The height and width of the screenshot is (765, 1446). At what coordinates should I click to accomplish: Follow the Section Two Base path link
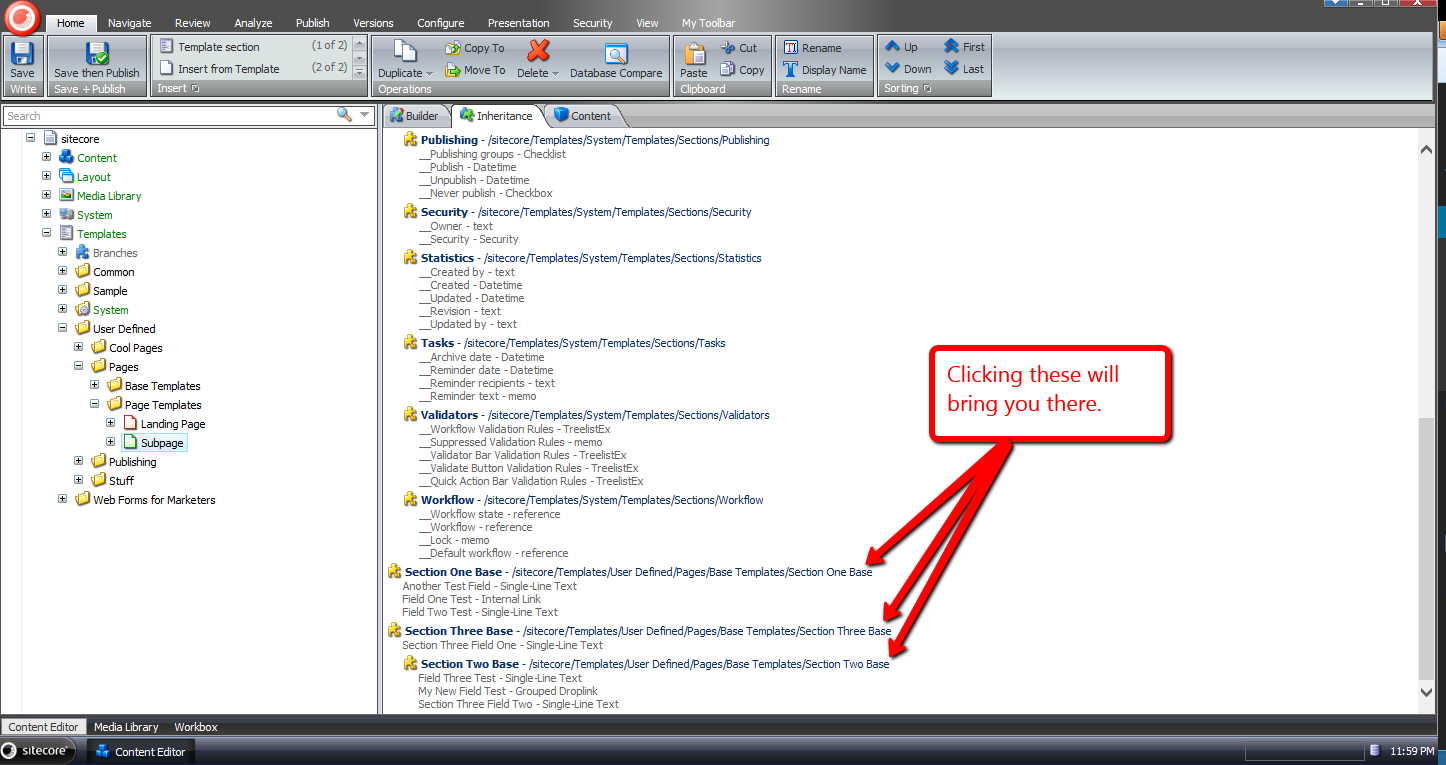point(708,664)
